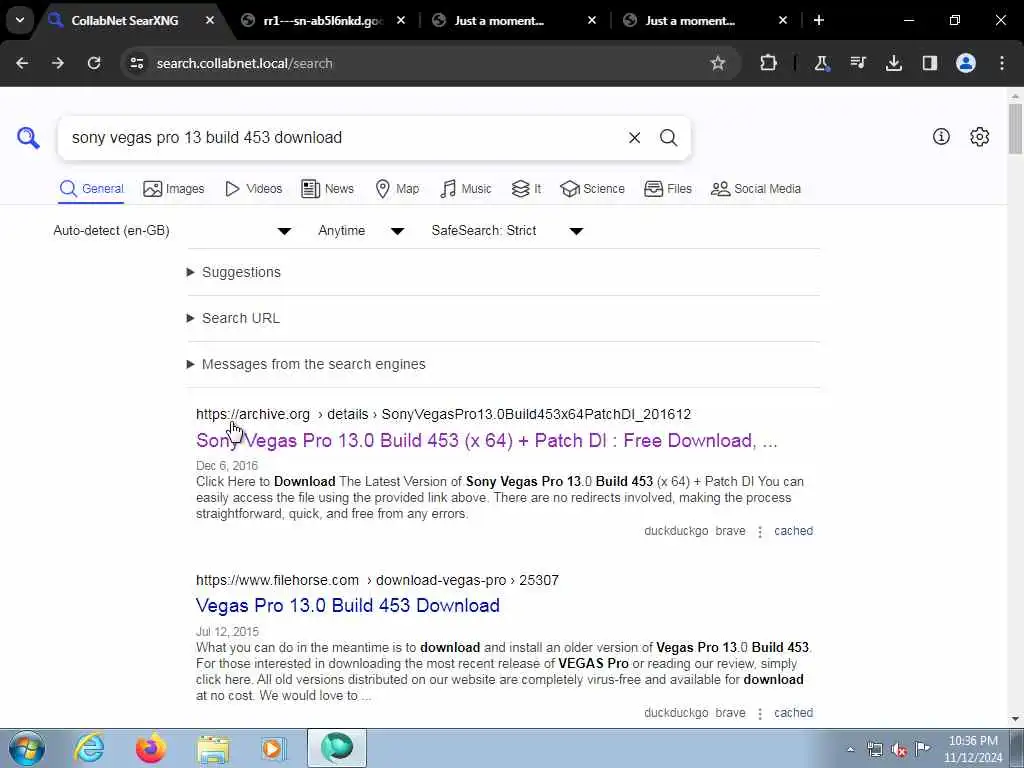Click the SearXNG magnifier logo
This screenshot has width=1024, height=768.
(x=28, y=138)
